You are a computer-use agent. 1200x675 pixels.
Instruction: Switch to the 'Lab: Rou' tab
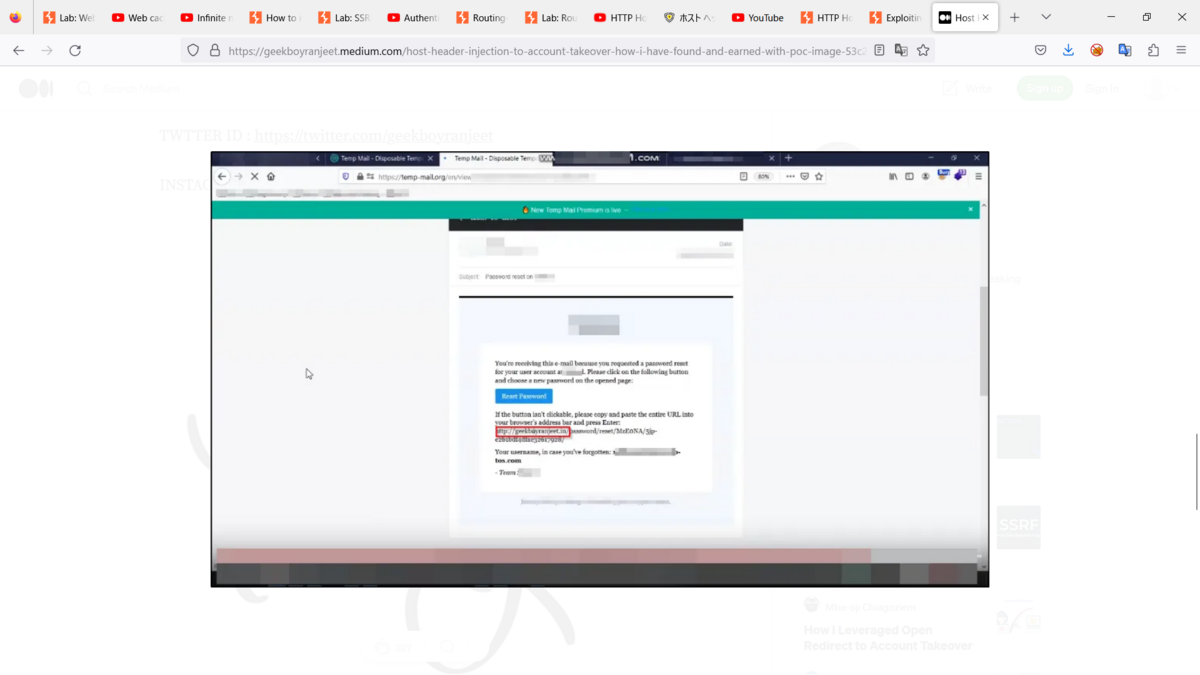click(549, 17)
